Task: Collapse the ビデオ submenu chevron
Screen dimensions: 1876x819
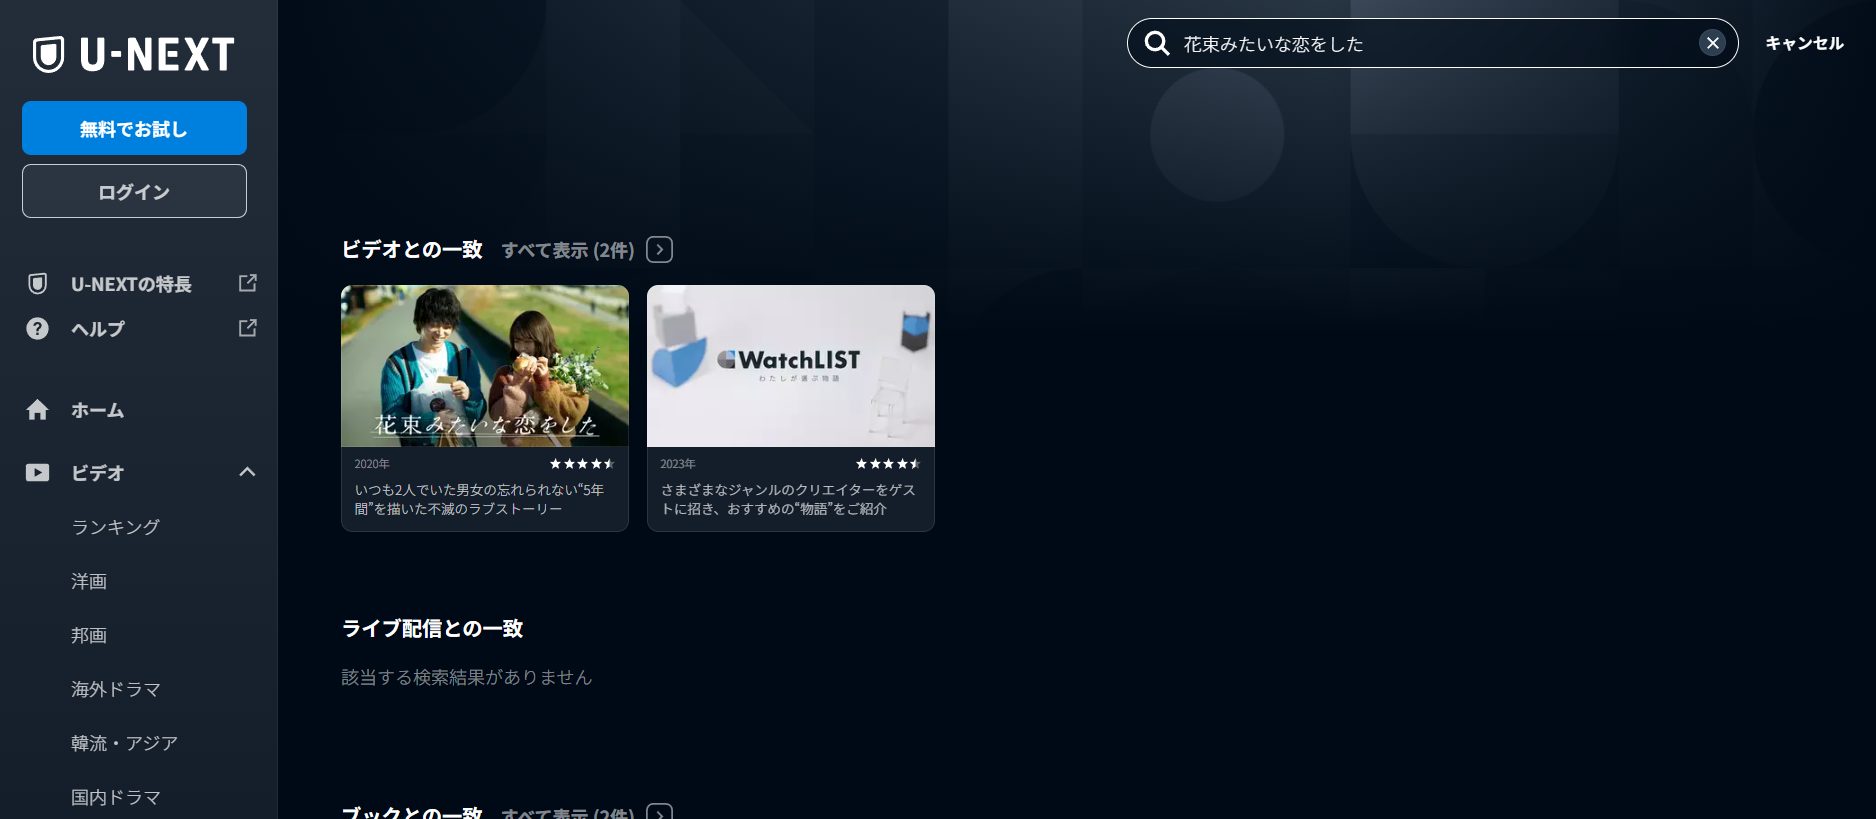Action: tap(247, 472)
